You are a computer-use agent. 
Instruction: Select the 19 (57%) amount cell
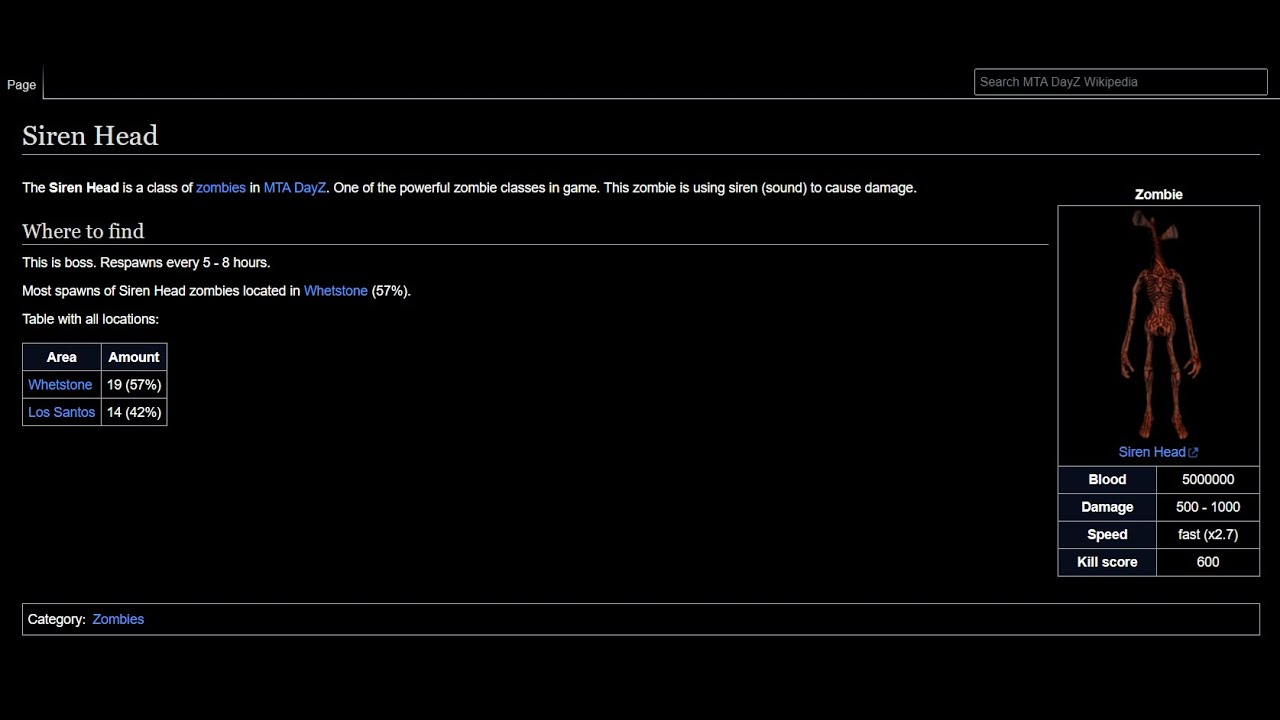pyautogui.click(x=134, y=385)
